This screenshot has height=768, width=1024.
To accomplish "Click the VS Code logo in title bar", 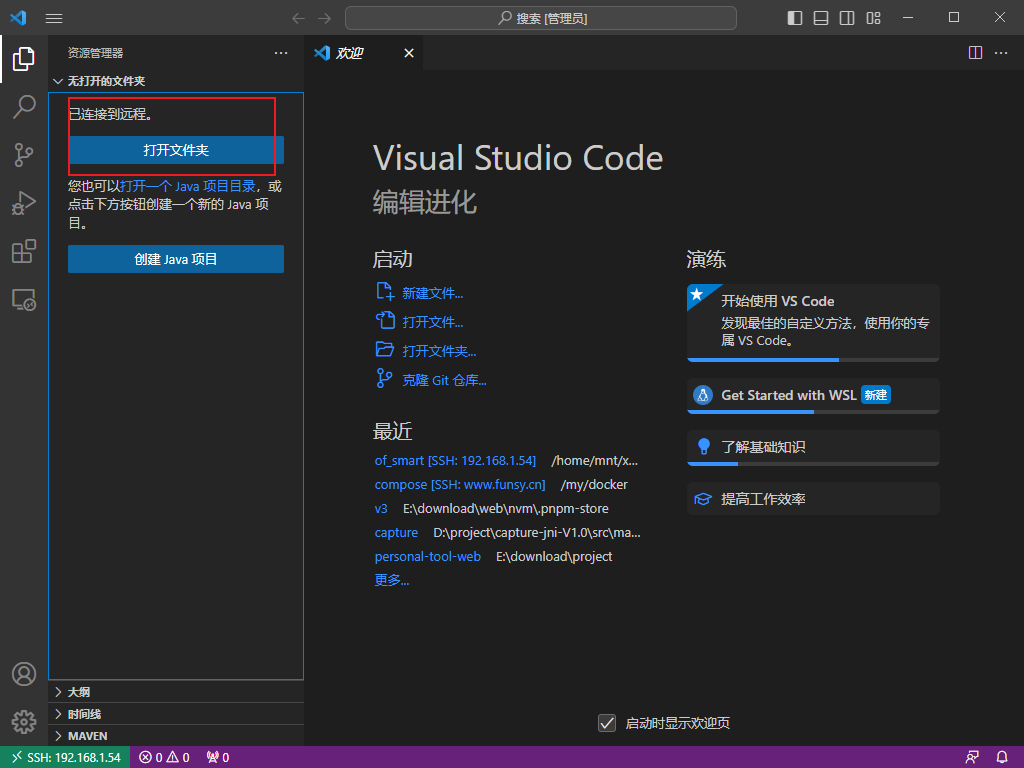I will [18, 18].
